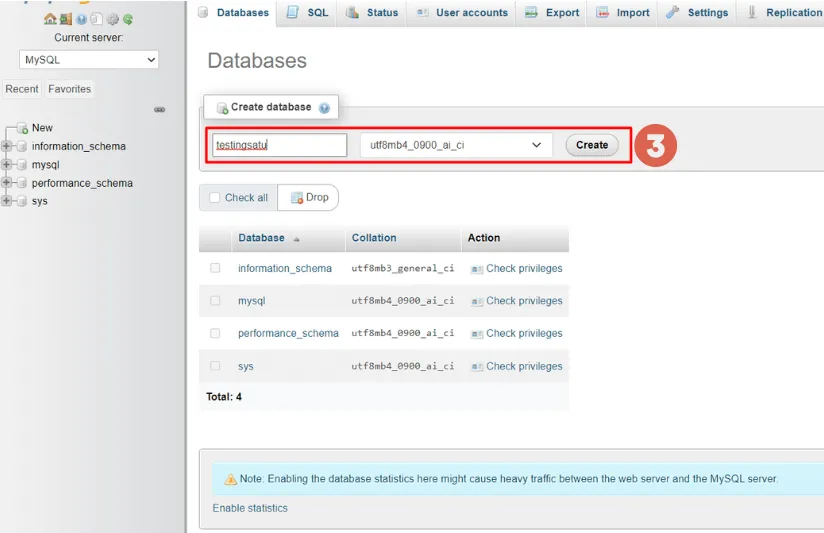This screenshot has height=533, width=824.
Task: Expand information_schema node in tree
Action: click(6, 146)
